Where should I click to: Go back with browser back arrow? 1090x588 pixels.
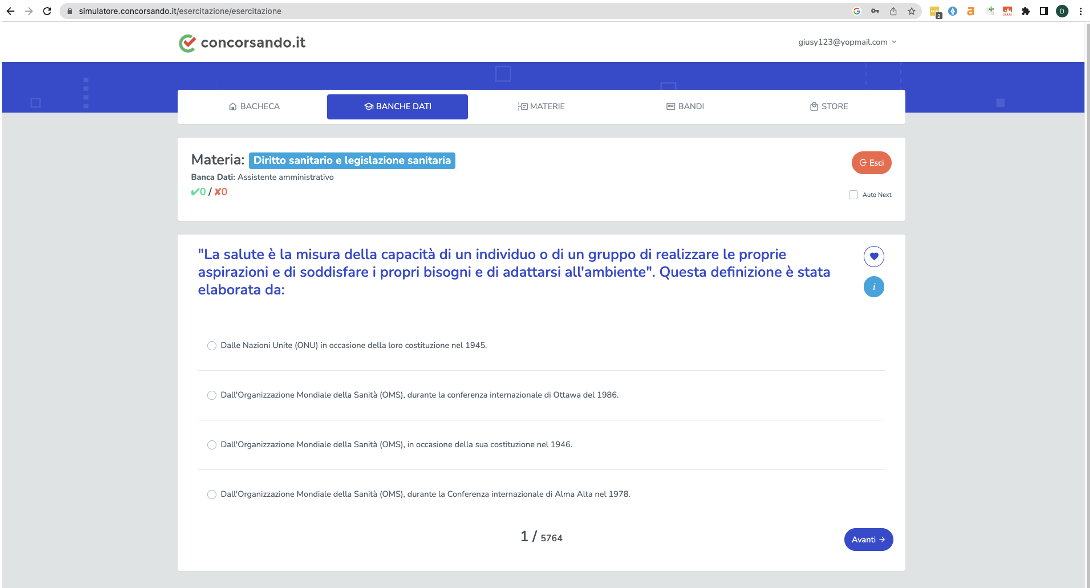pyautogui.click(x=10, y=11)
